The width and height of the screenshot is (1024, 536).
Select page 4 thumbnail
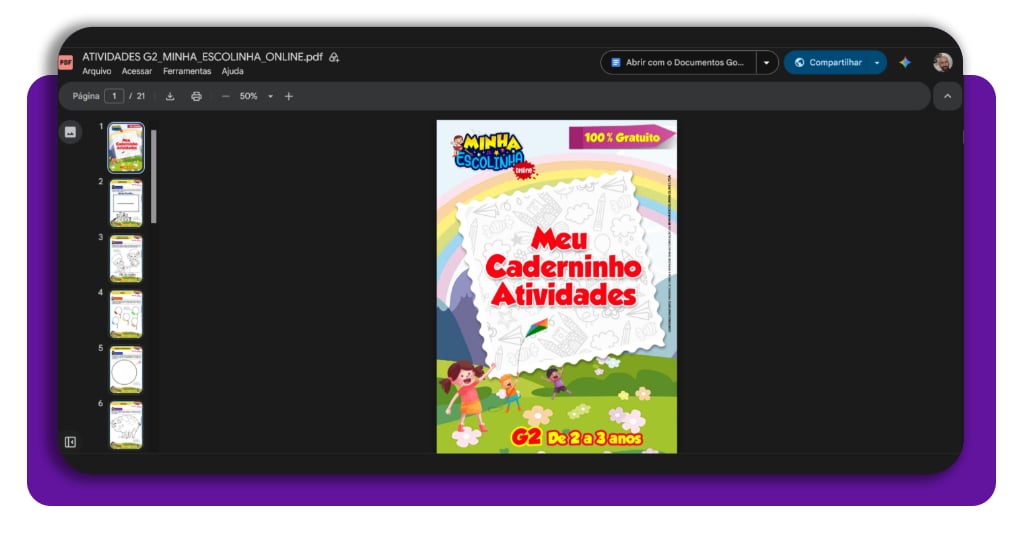pyautogui.click(x=126, y=314)
